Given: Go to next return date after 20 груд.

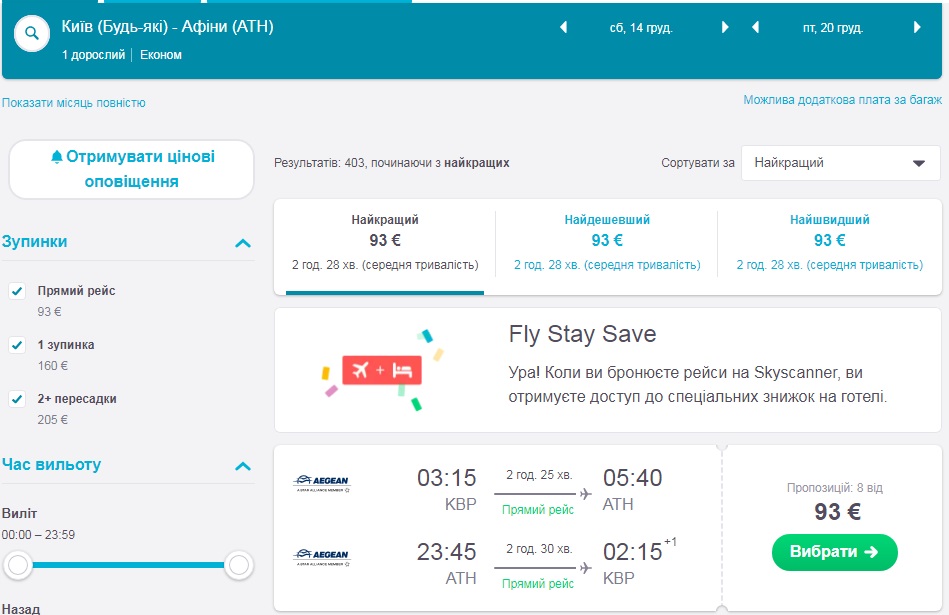Looking at the screenshot, I should [917, 28].
